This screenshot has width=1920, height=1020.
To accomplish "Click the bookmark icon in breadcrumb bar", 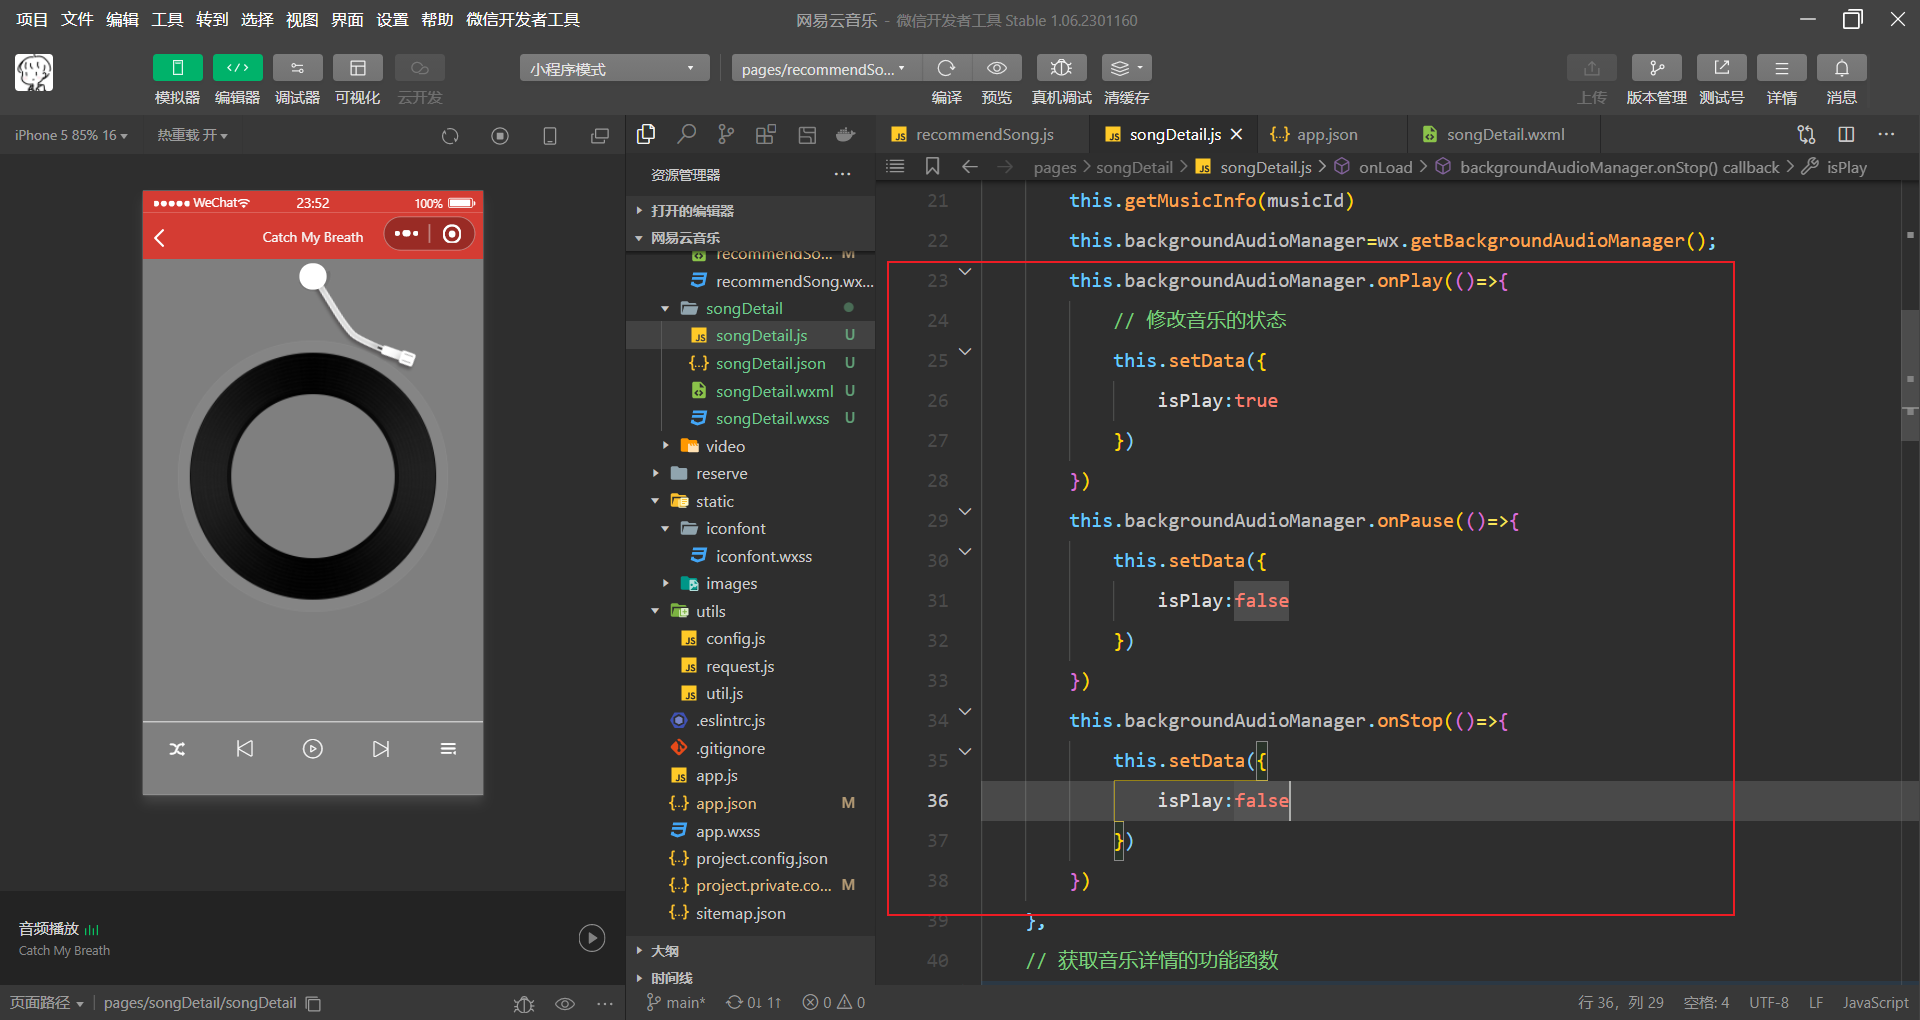I will tap(932, 166).
